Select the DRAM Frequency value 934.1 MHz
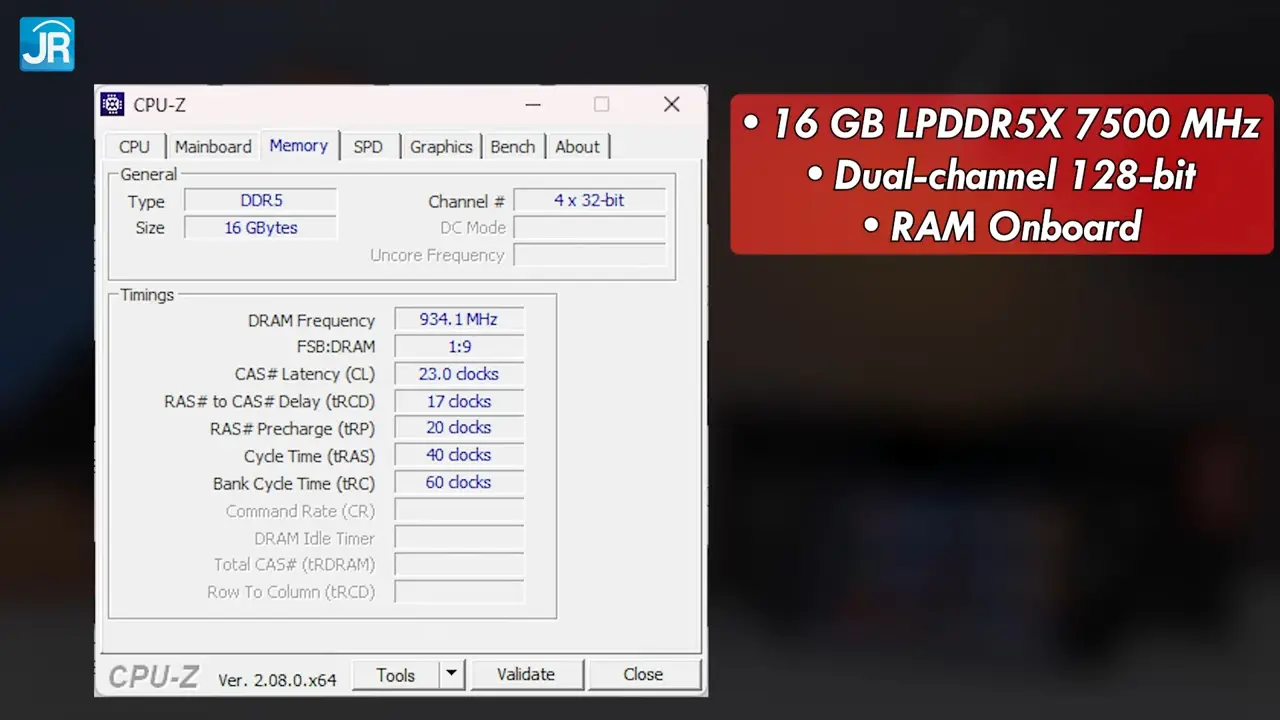The image size is (1280, 720). tap(459, 320)
